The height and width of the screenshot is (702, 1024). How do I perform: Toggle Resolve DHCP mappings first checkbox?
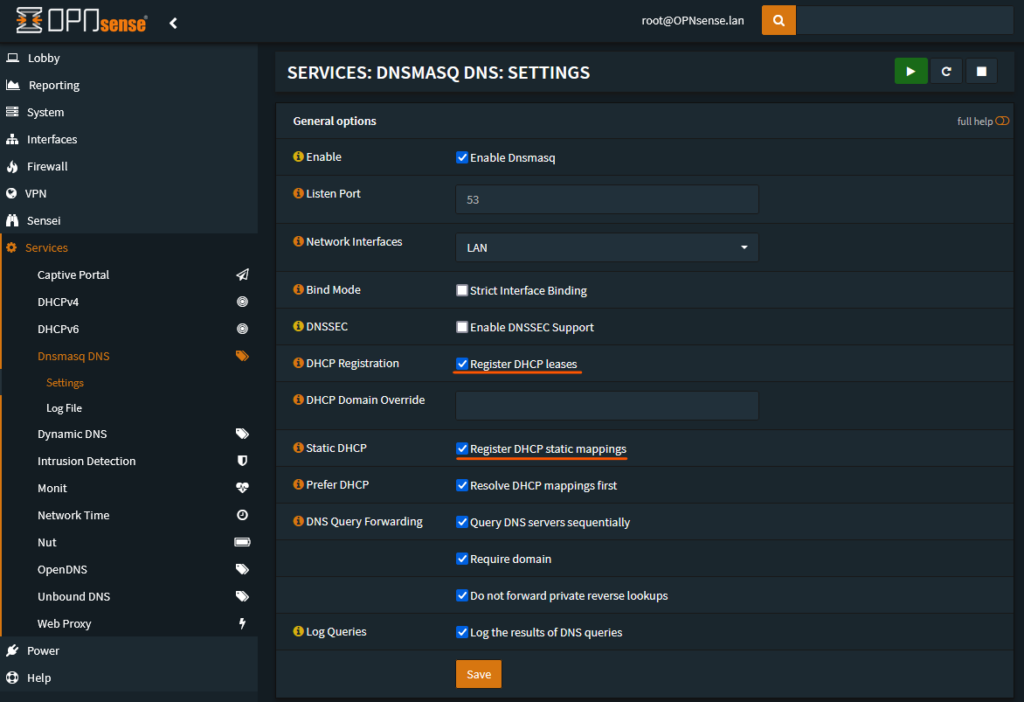click(462, 485)
